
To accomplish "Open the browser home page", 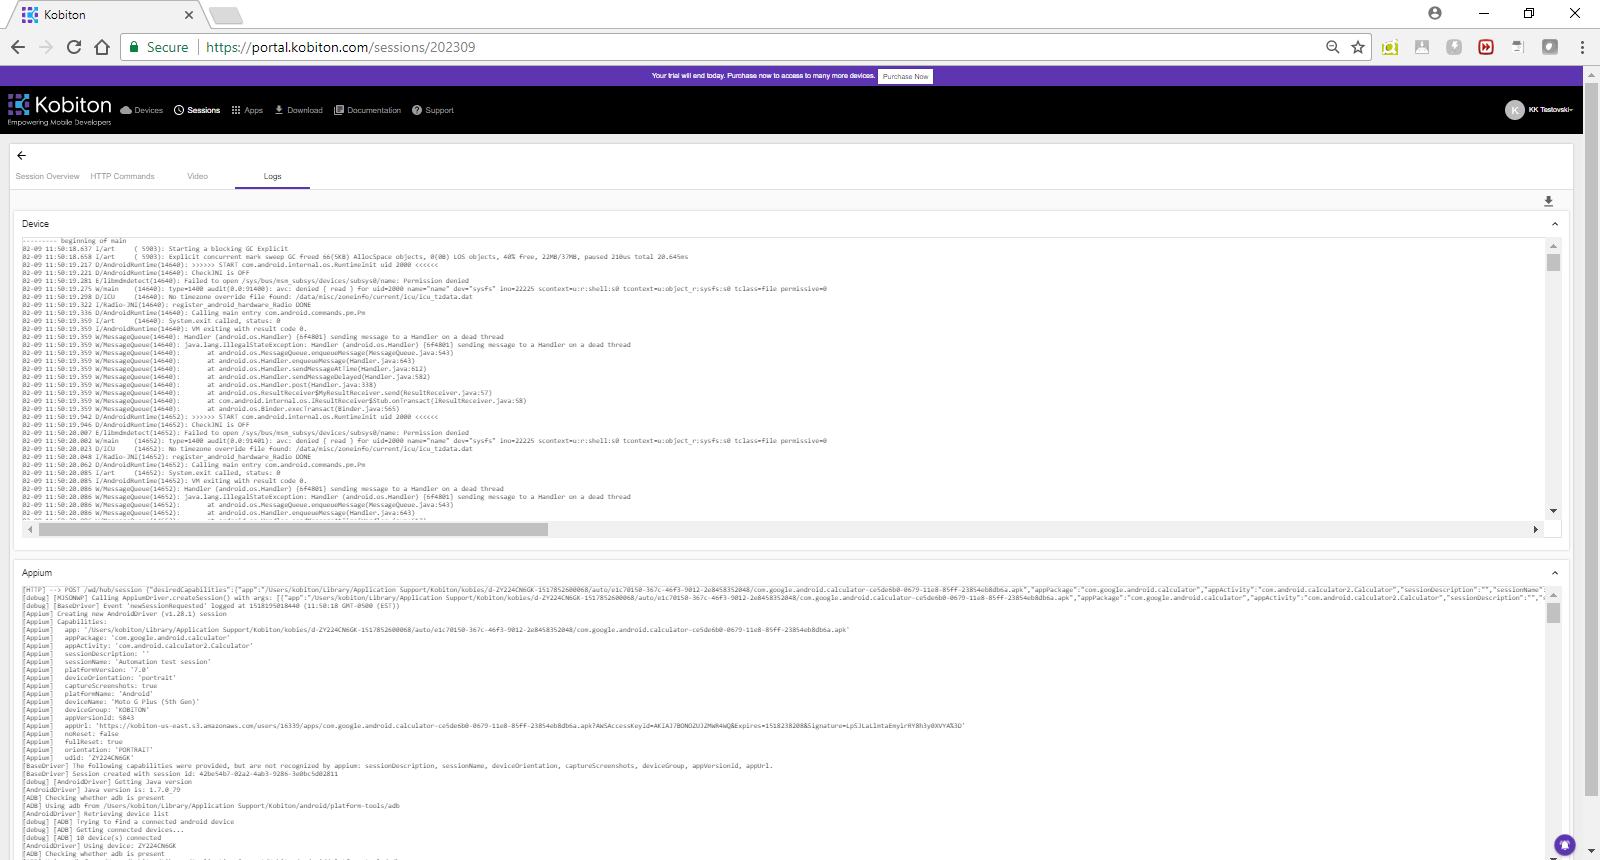I will pos(102,47).
